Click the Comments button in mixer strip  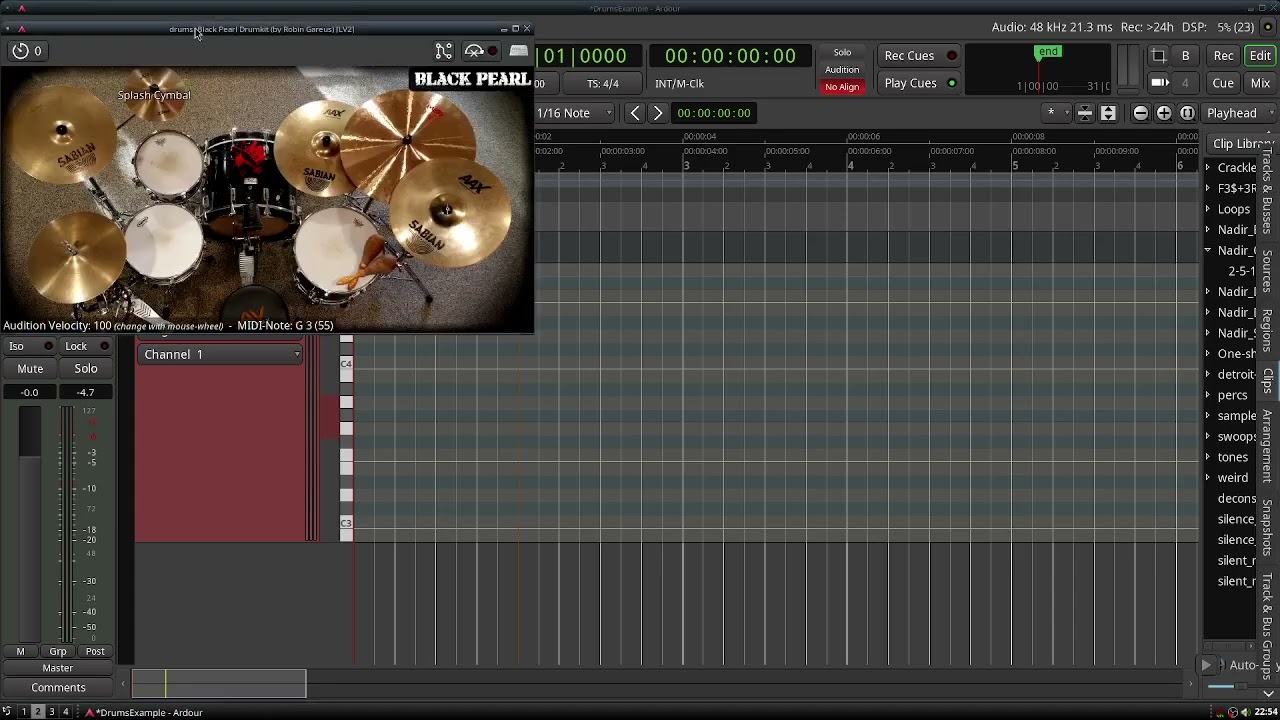(x=58, y=688)
